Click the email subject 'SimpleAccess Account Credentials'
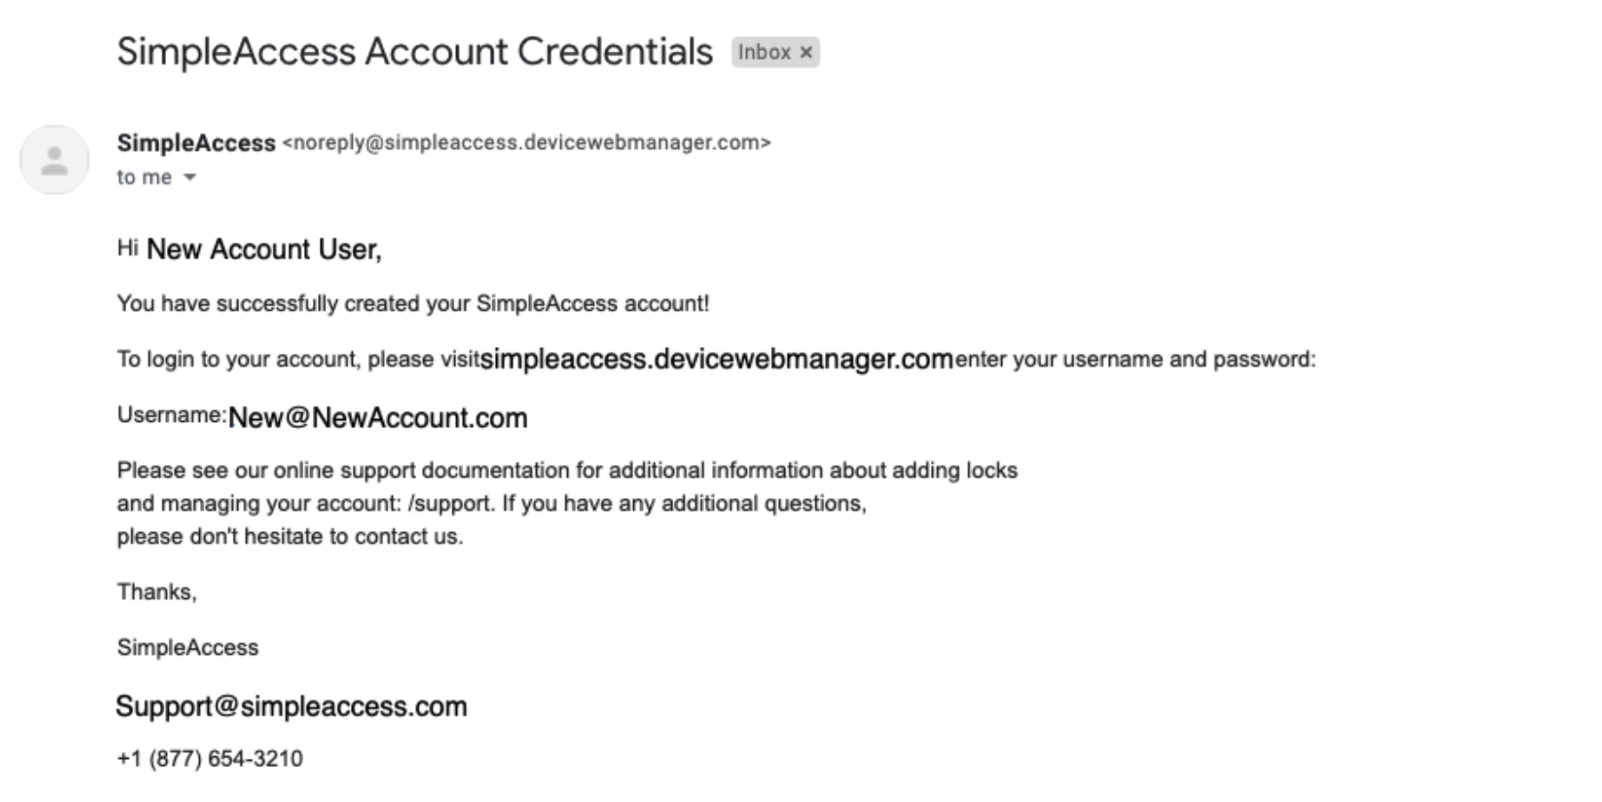Image resolution: width=1602 pixels, height=802 pixels. pyautogui.click(x=415, y=52)
